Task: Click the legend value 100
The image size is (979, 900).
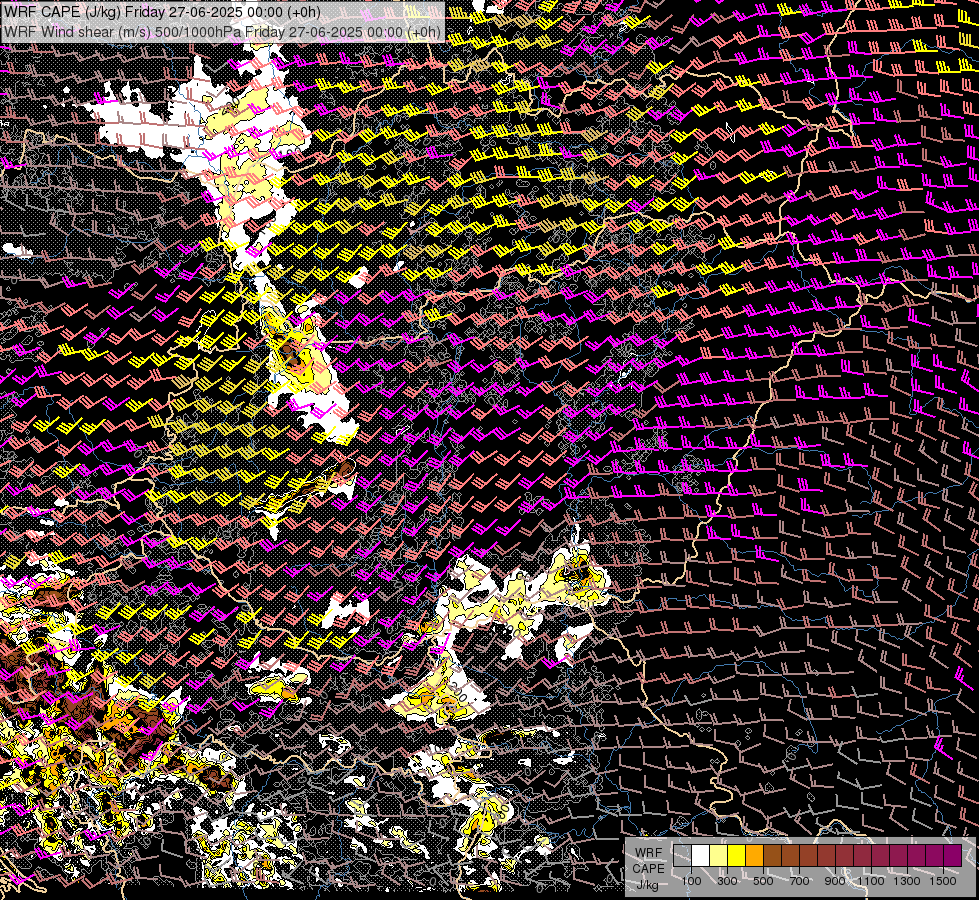Action: 691,881
